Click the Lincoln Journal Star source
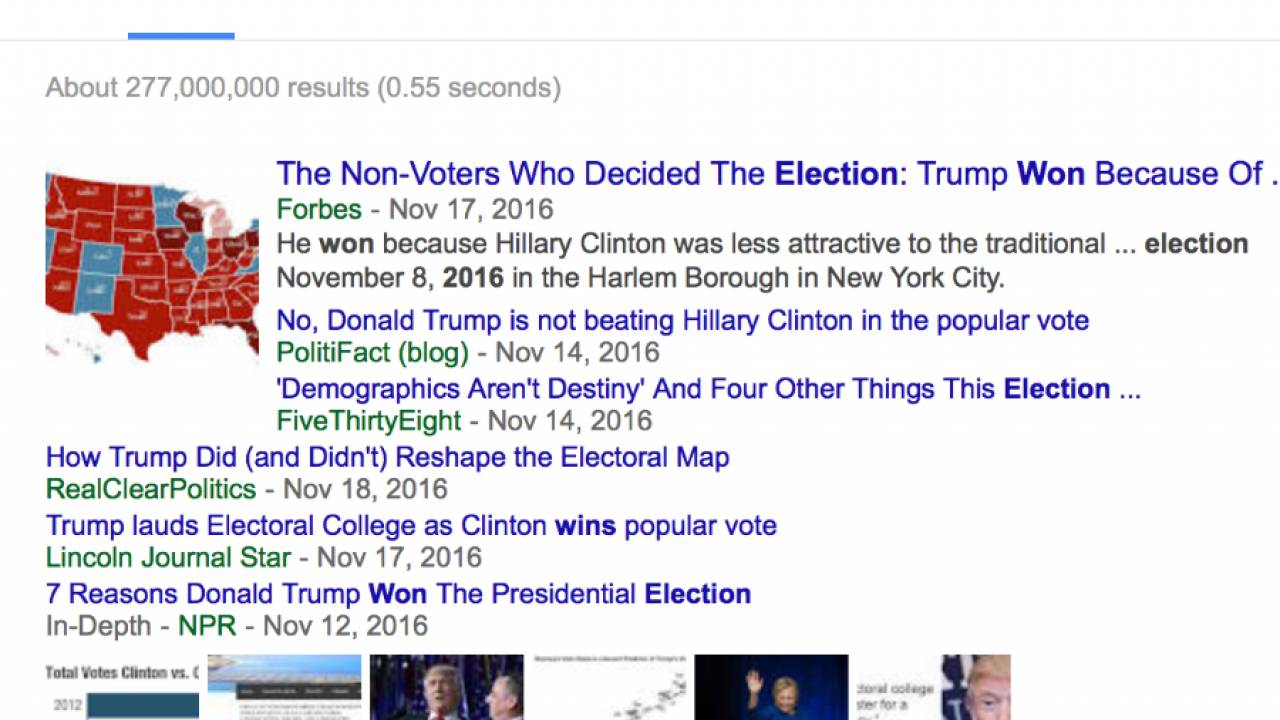This screenshot has width=1280, height=720. pos(168,557)
